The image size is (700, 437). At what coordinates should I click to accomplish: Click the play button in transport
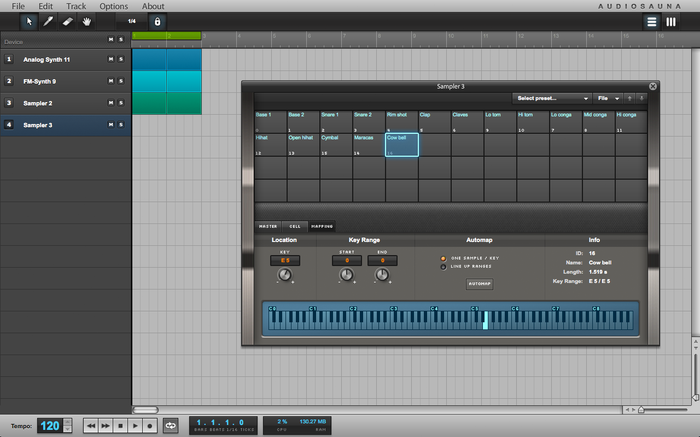(x=135, y=425)
